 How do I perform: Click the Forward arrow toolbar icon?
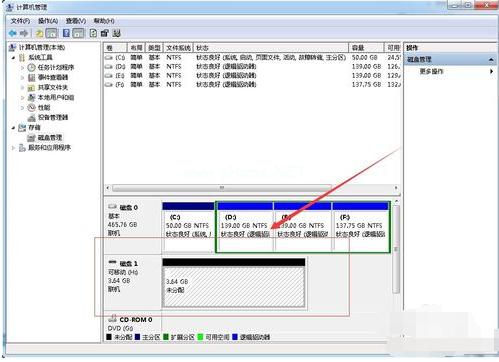(x=24, y=33)
